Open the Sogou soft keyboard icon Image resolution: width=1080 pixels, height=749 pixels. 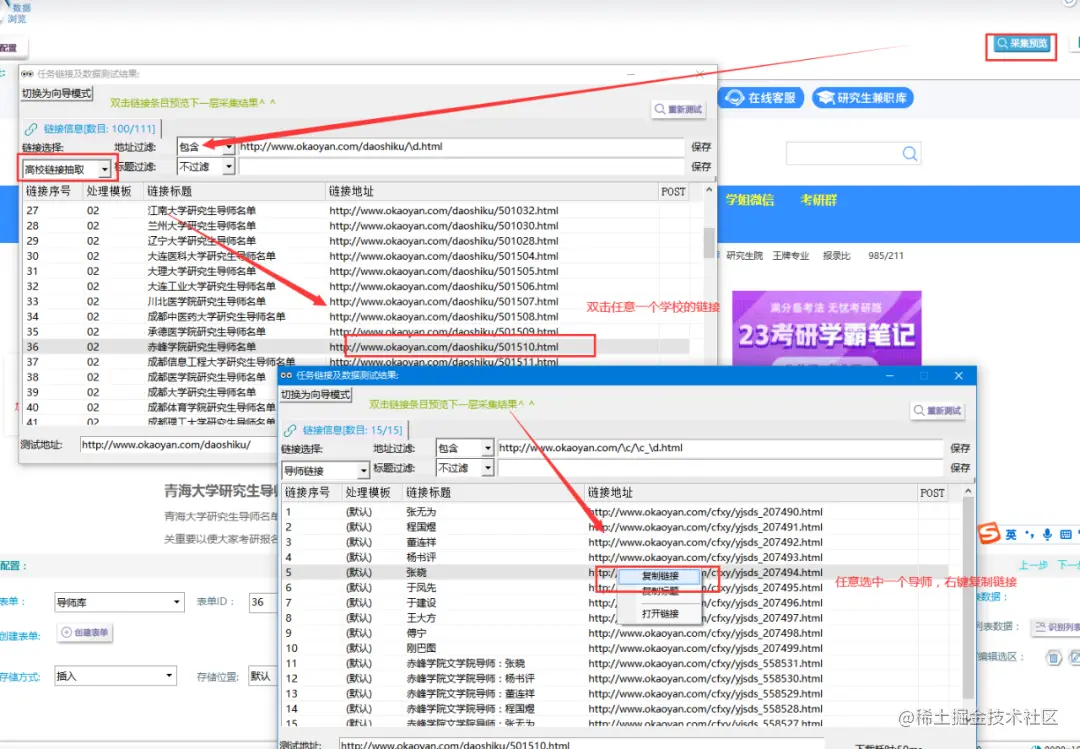1066,535
